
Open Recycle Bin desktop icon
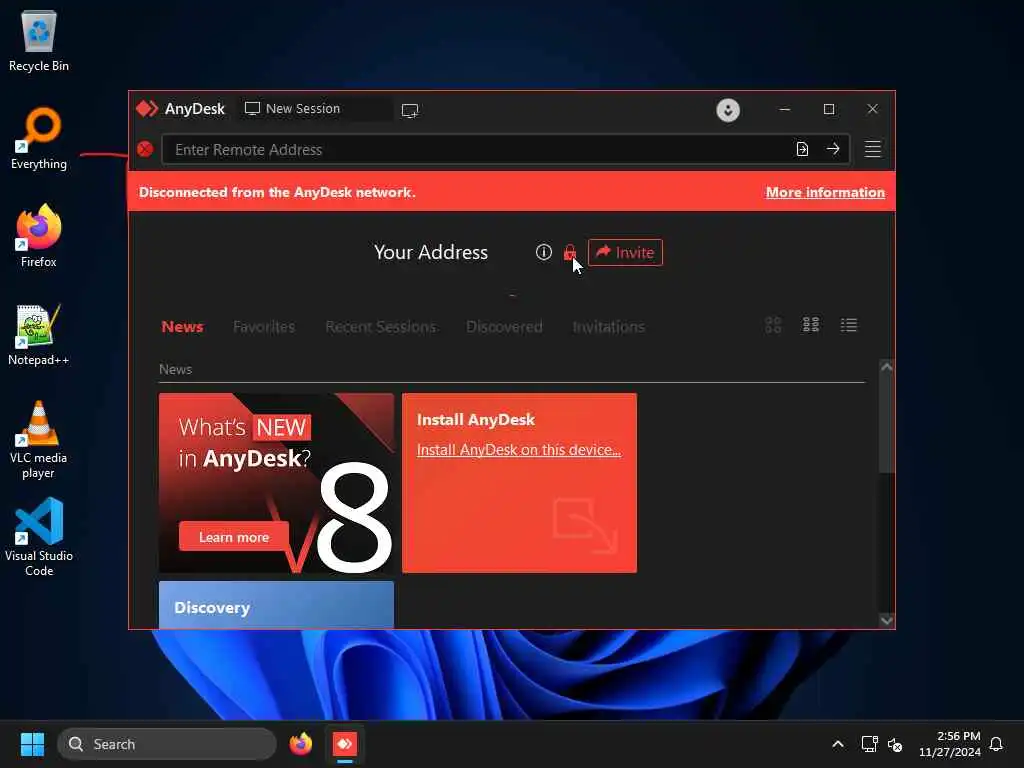[x=39, y=41]
